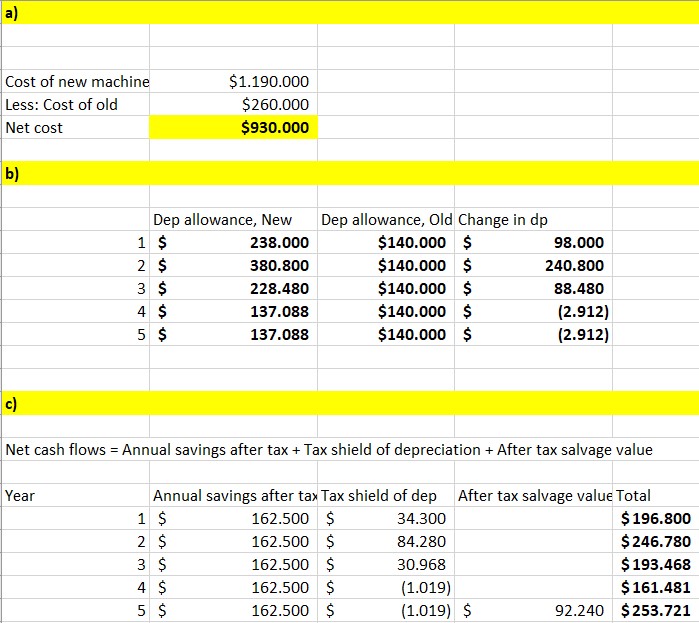Select the 'Dep allowance, Old' header cell
The image size is (699, 623).
pyautogui.click(x=386, y=220)
